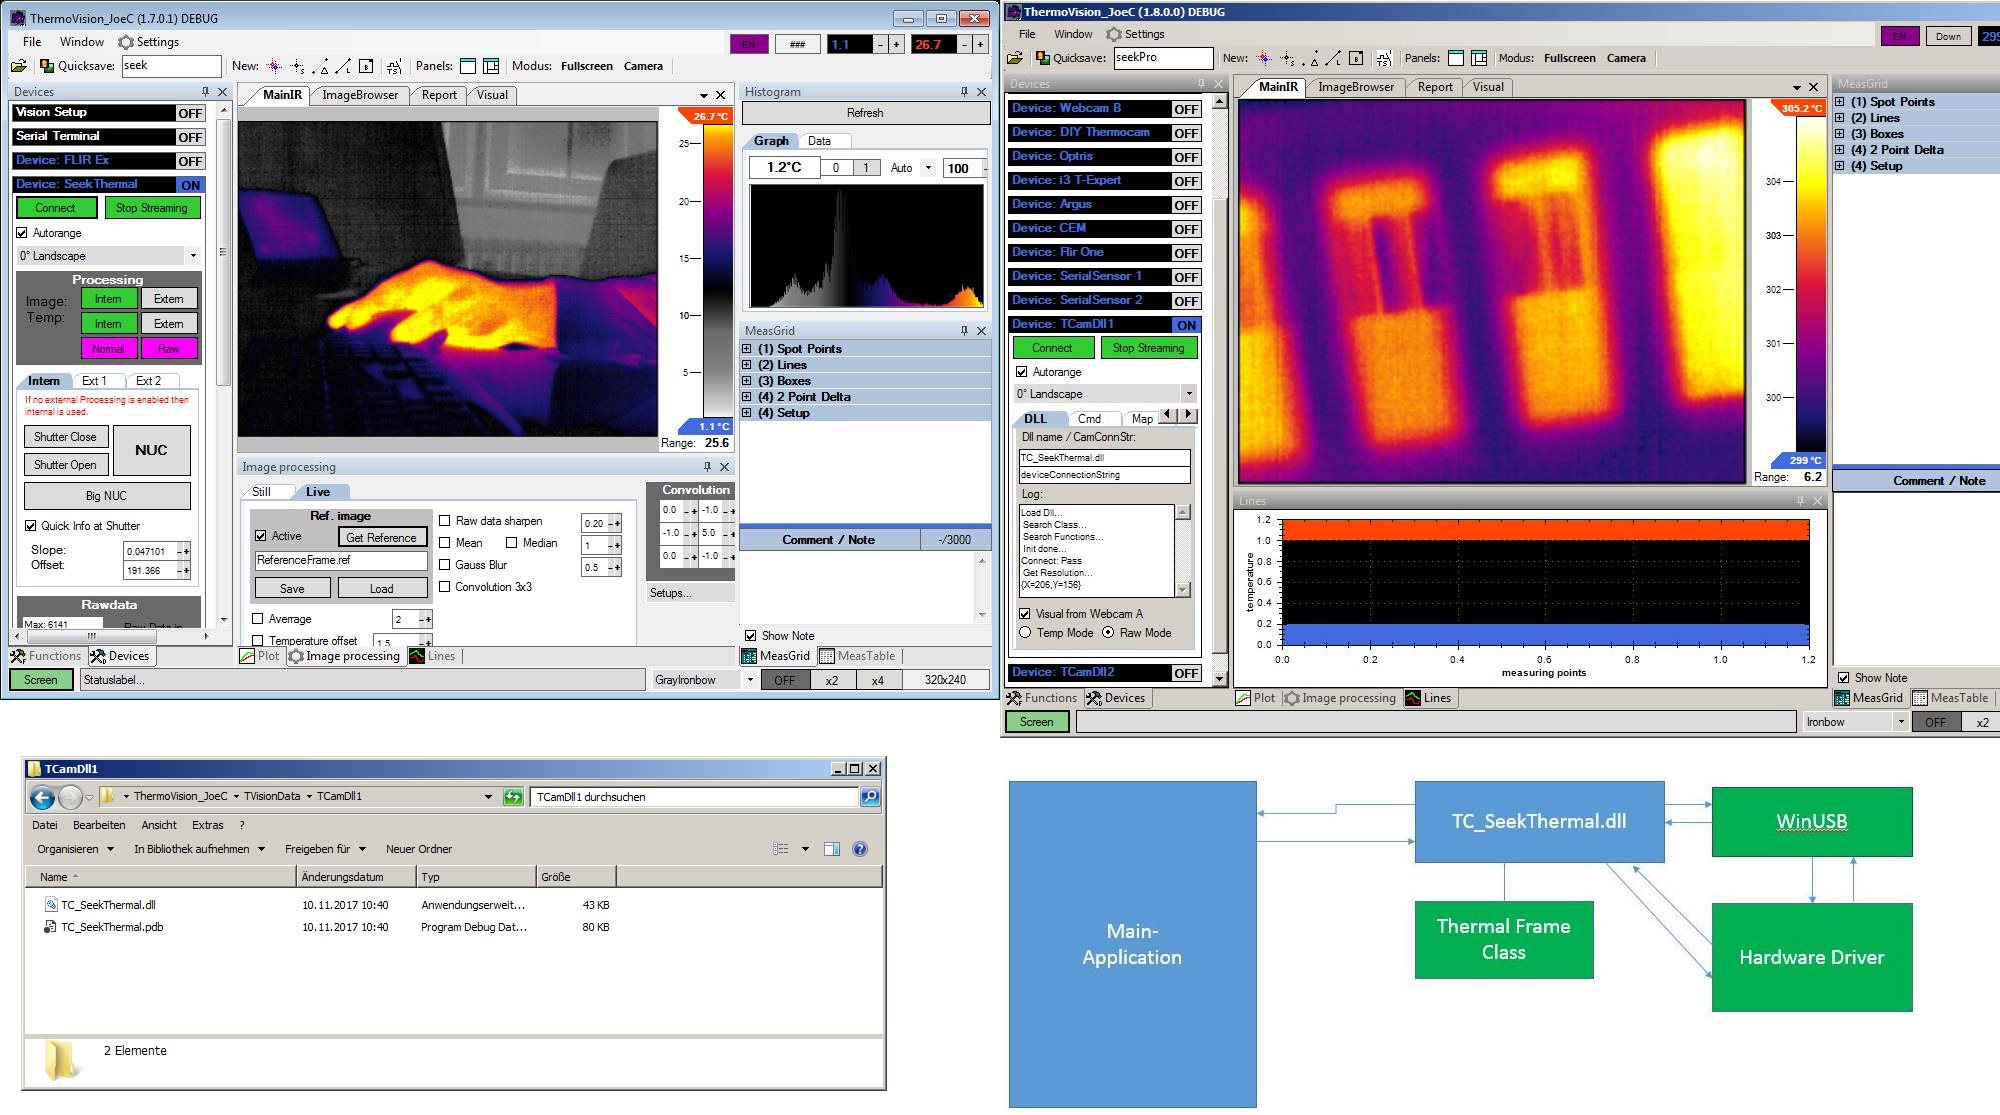
Task: Open the 0° Landscape dropdown under TCamDll1
Action: (1188, 394)
